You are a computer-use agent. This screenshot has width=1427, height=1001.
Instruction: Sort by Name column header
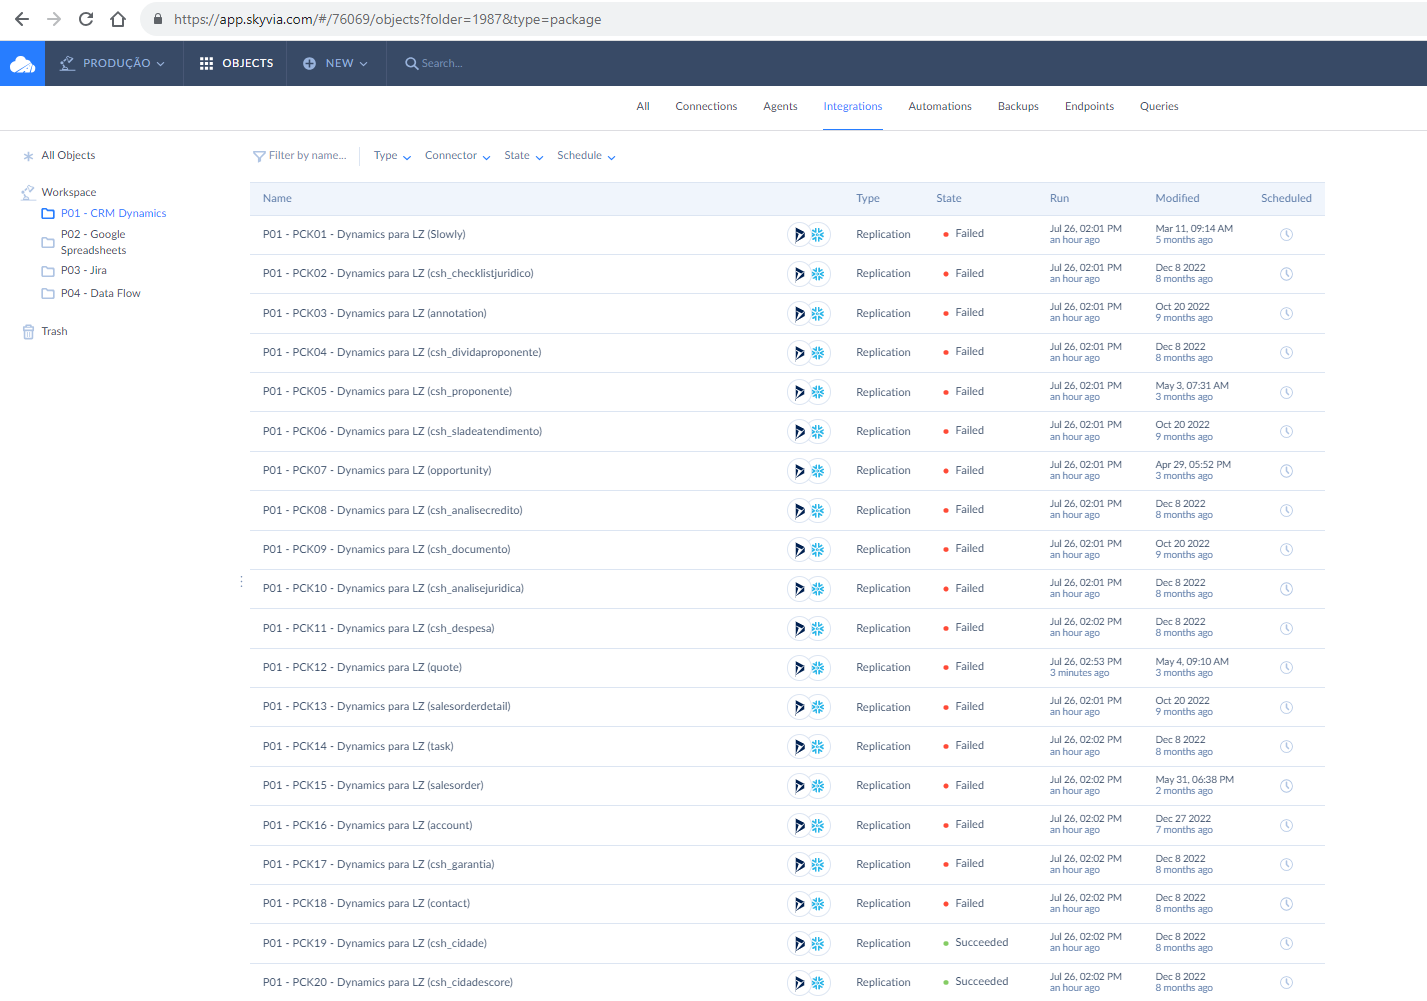277,199
